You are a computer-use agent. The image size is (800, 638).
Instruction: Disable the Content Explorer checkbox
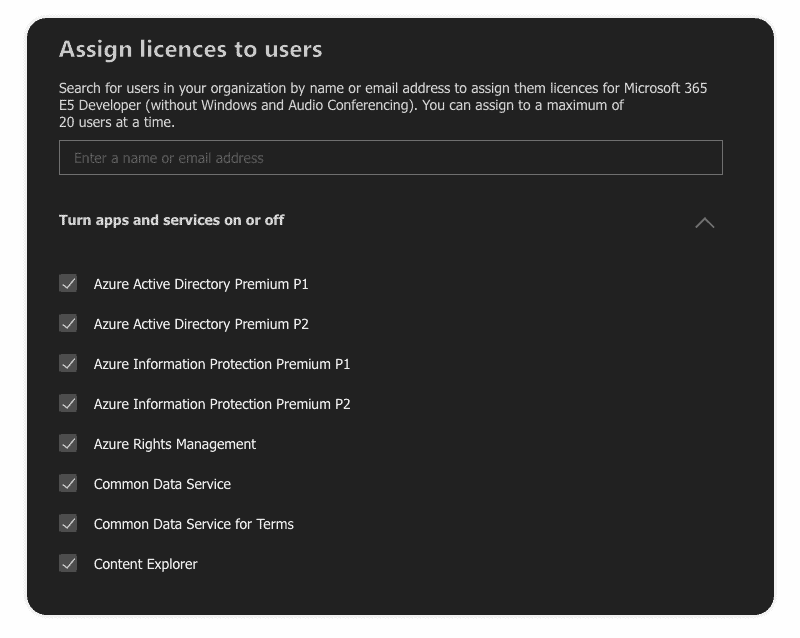click(x=68, y=563)
